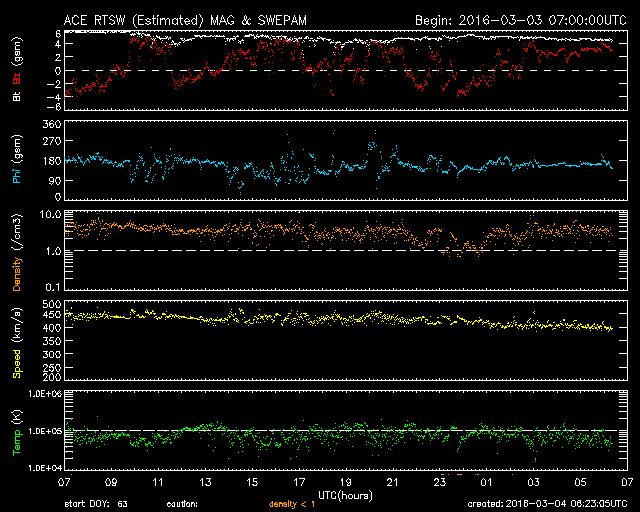Click the '13' hour label on the time axis
The image size is (640, 512).
point(205,482)
